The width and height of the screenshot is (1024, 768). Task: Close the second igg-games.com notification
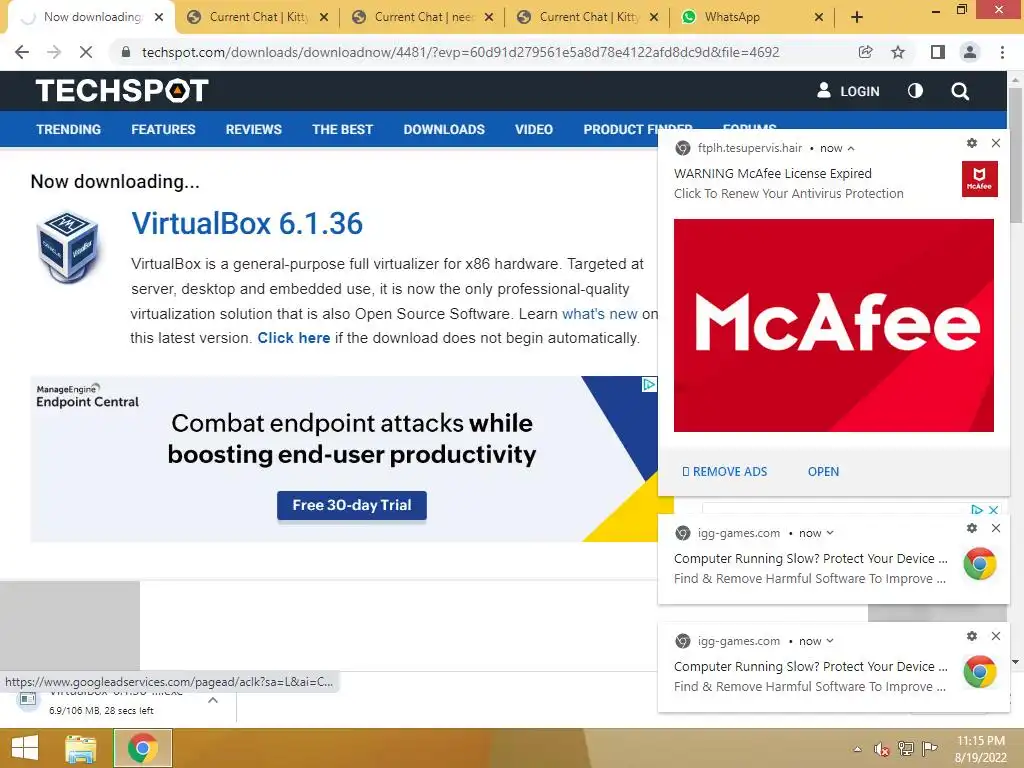(996, 636)
